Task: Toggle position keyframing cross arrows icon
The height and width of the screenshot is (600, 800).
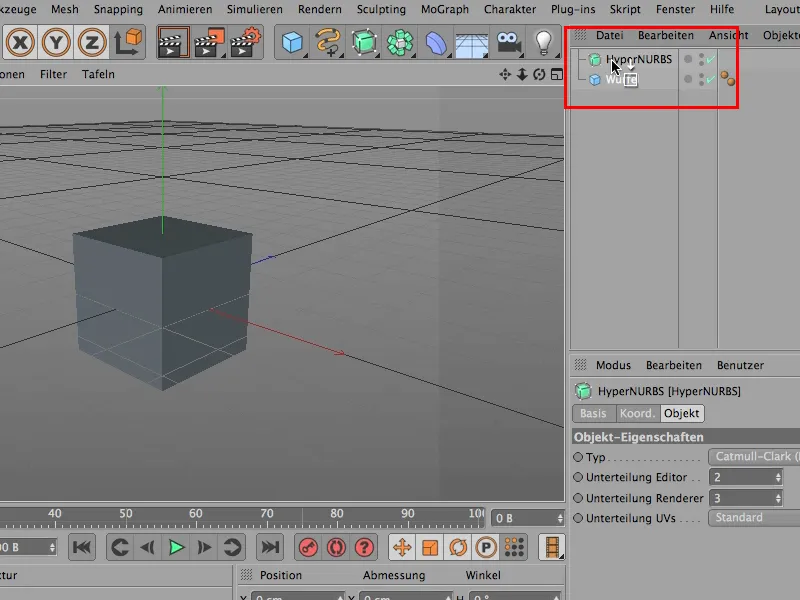Action: pos(402,547)
